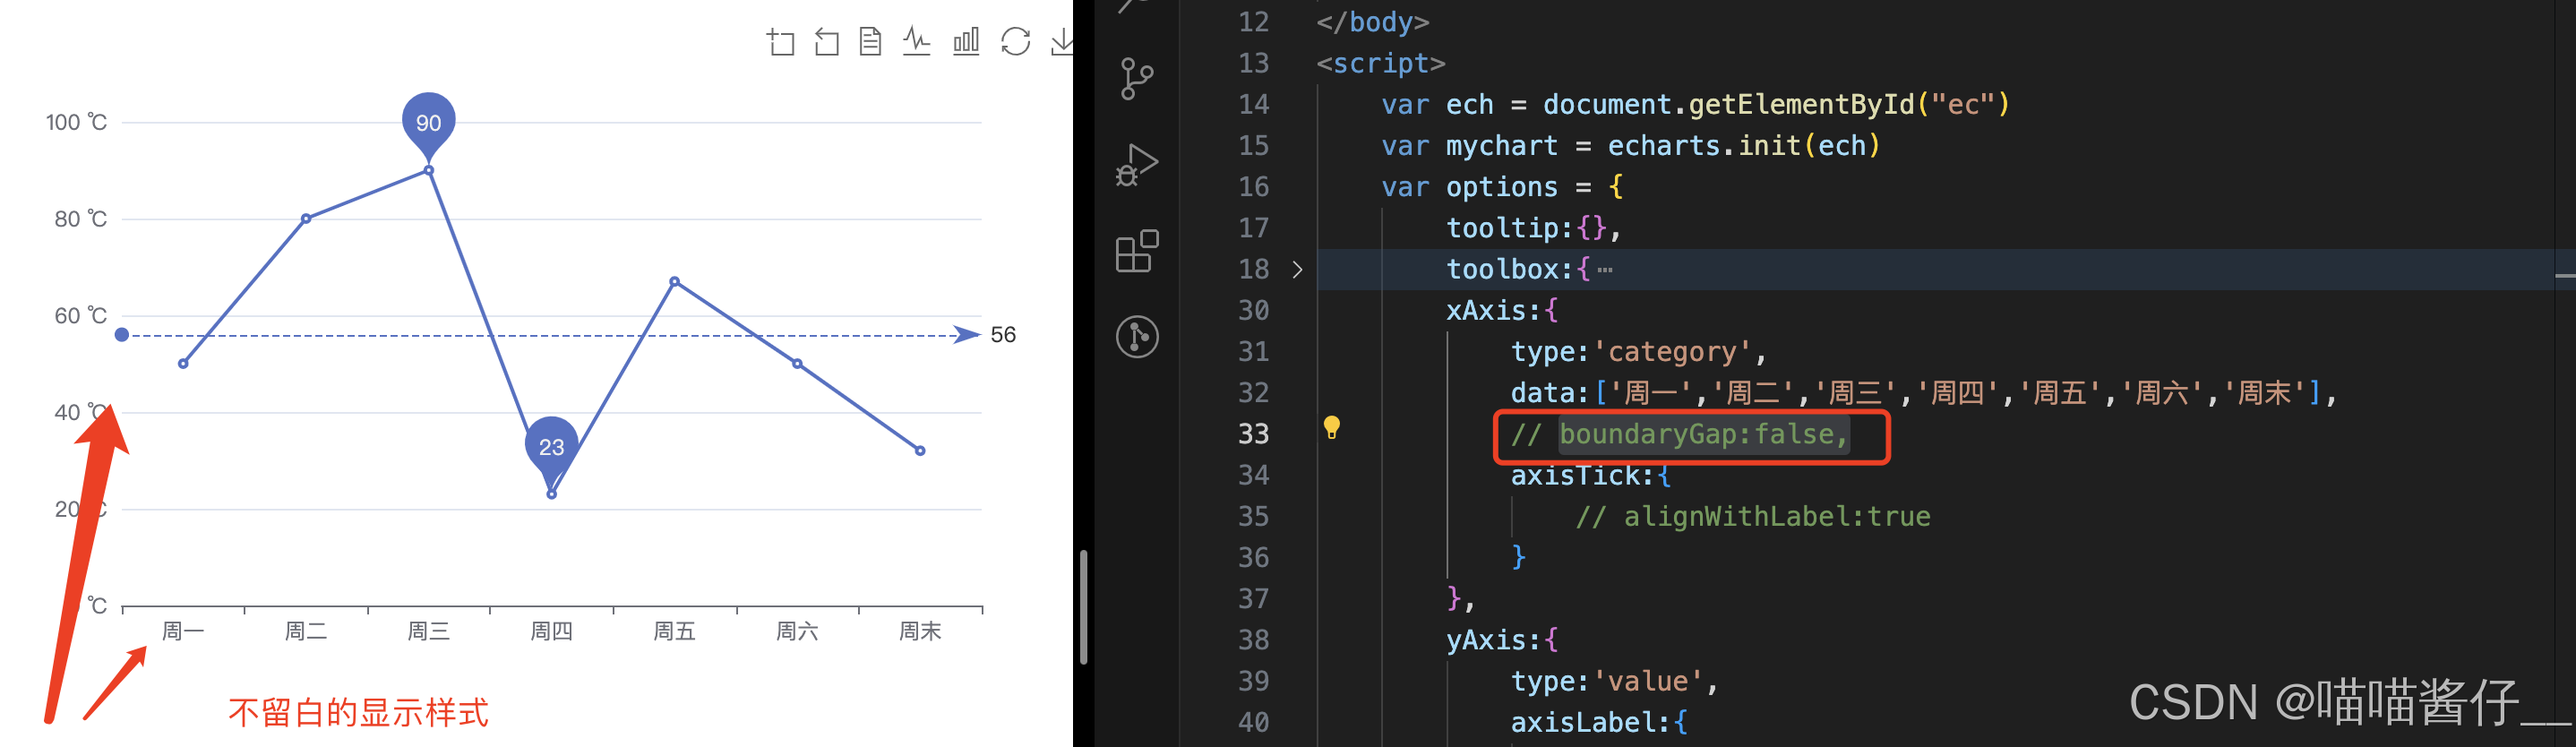This screenshot has height=747, width=2576.
Task: Click the 周一 data point on the line
Action: click(183, 364)
